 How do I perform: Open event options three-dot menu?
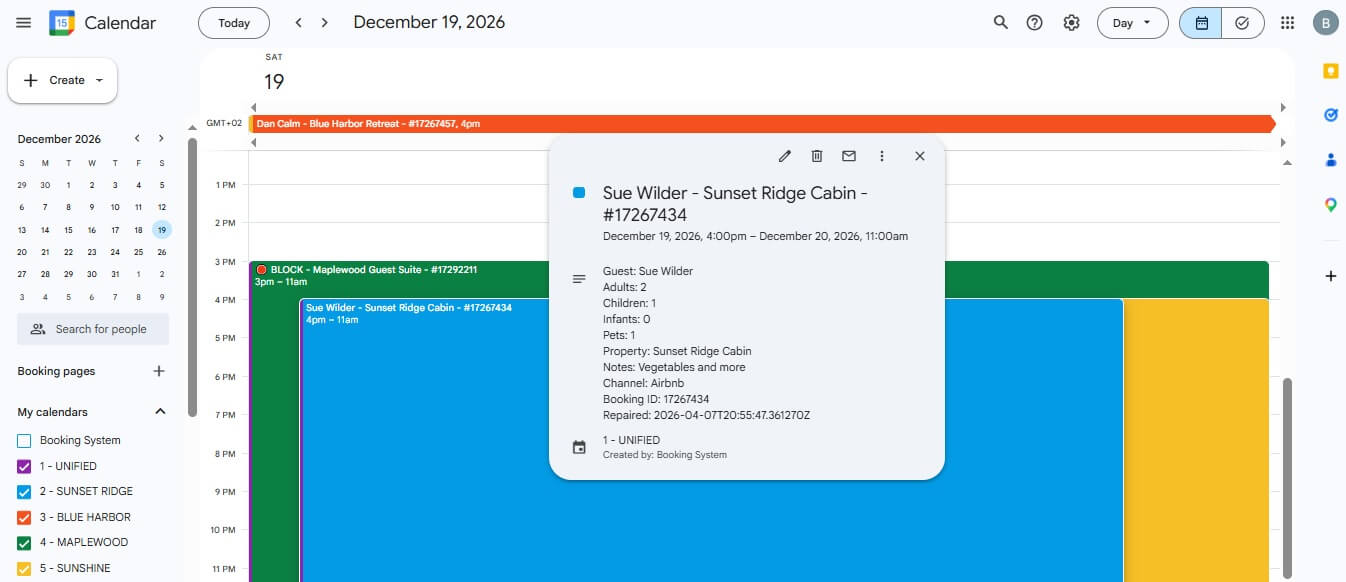(881, 156)
